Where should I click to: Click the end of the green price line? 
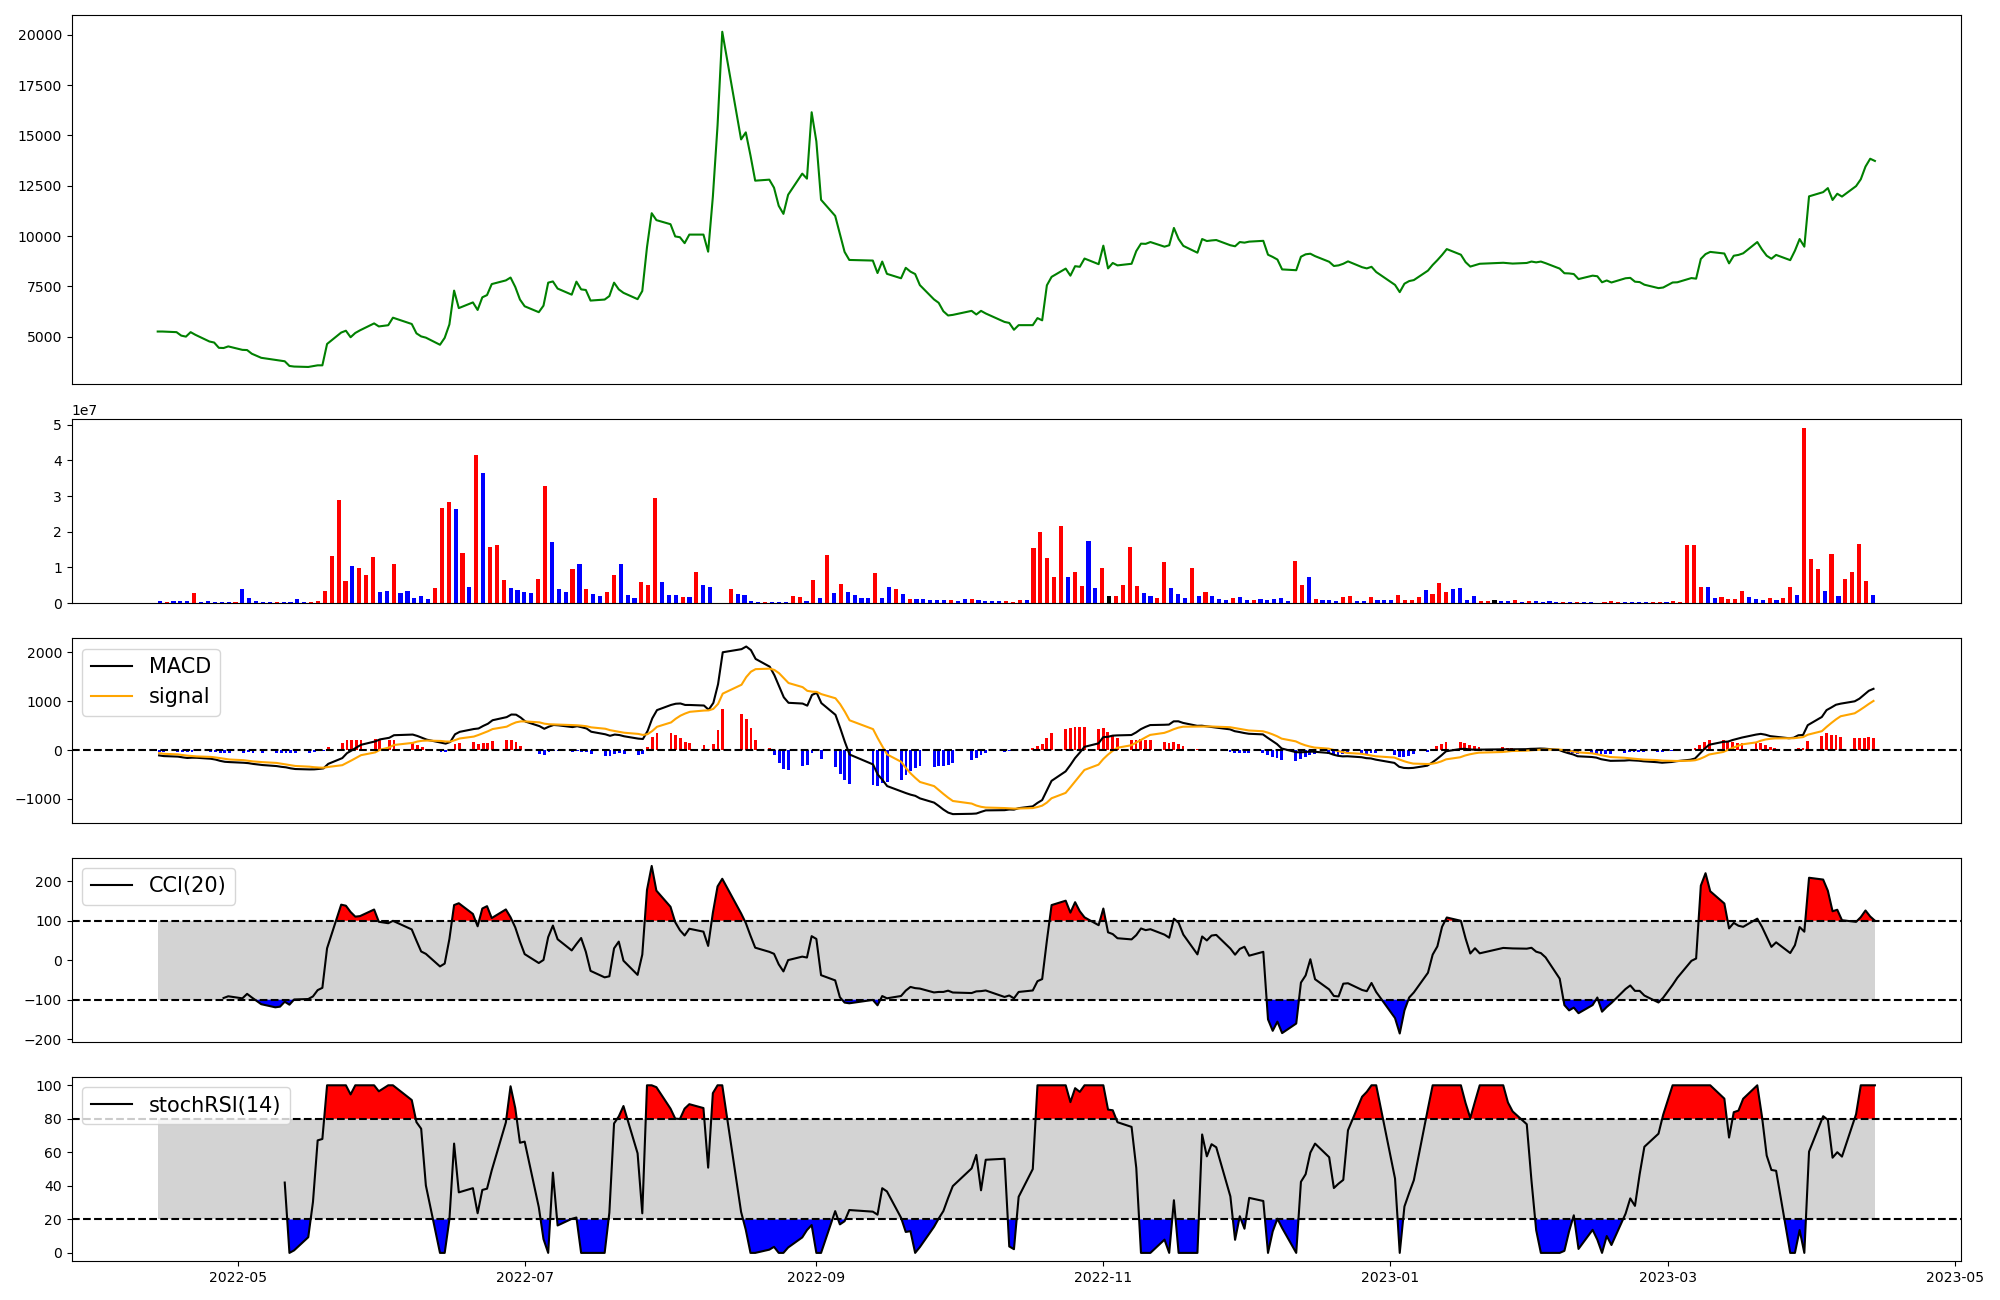(1874, 161)
